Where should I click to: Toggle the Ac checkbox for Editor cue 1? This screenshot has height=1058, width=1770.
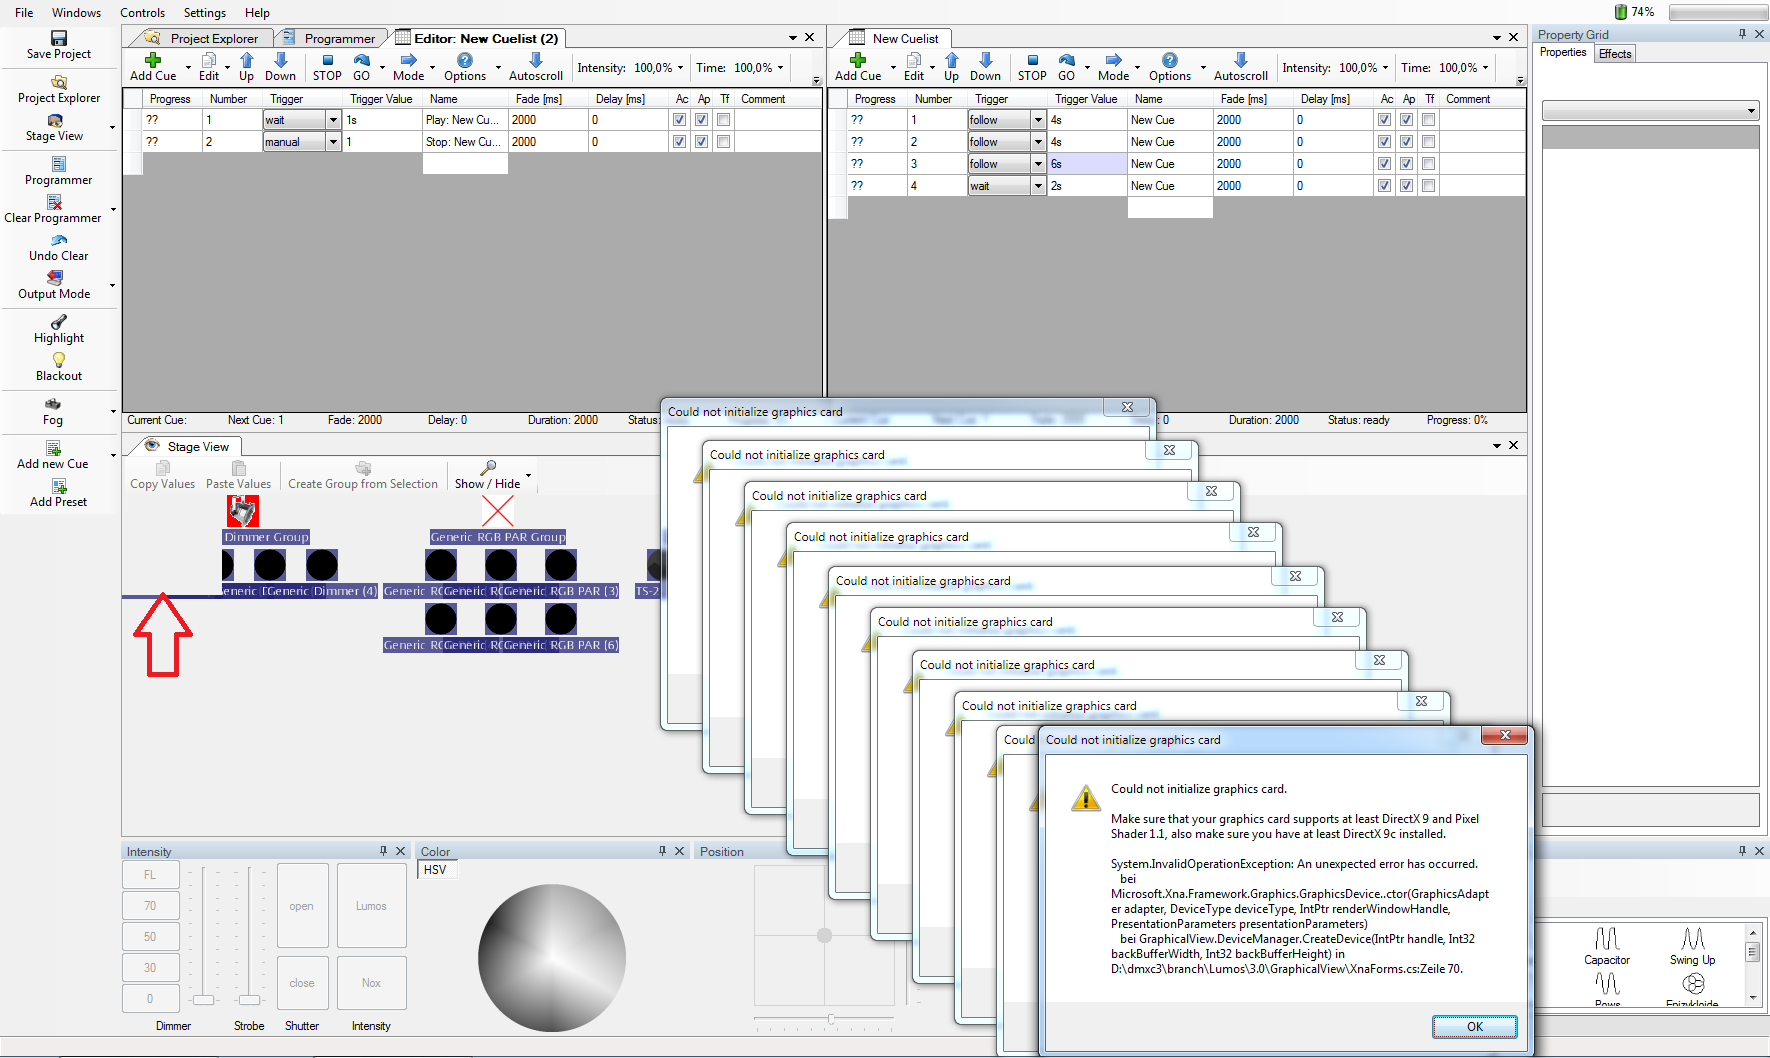coord(680,120)
